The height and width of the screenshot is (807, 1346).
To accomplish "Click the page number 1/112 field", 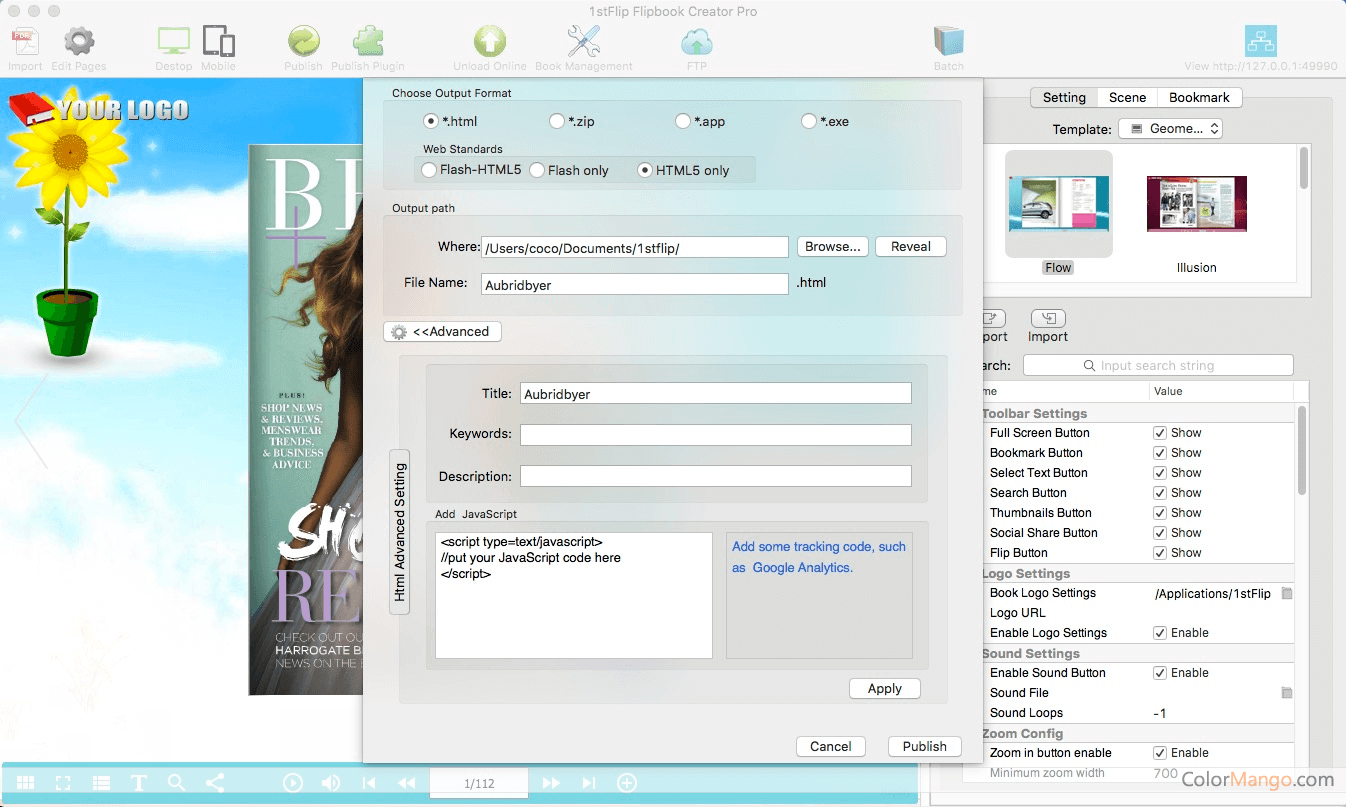I will click(x=479, y=783).
